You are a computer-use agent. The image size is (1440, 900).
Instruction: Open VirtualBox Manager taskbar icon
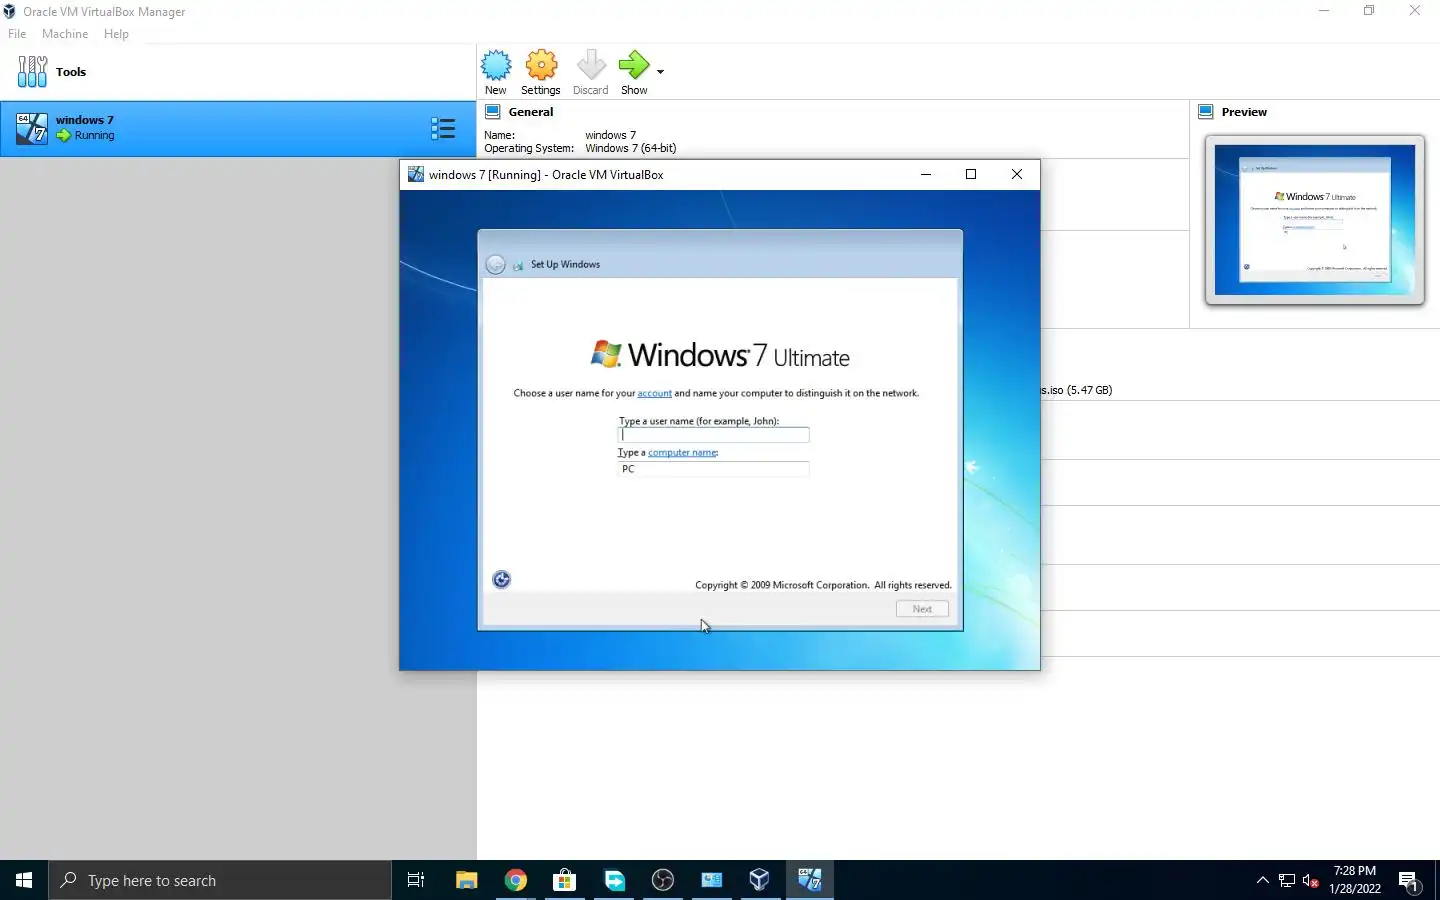[760, 880]
